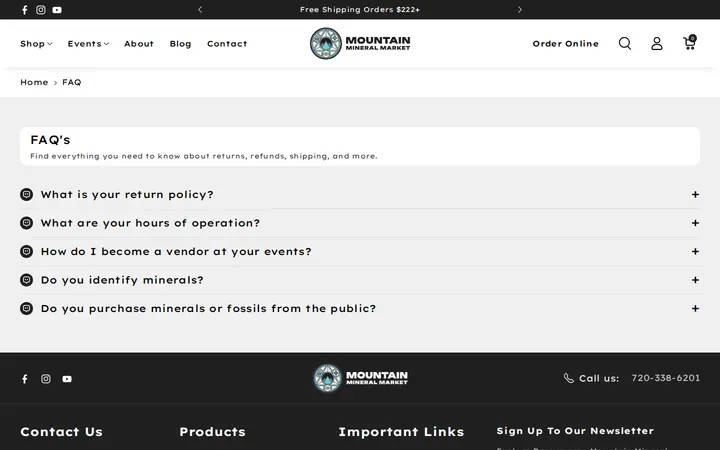720x450 pixels.
Task: Open the account user icon
Action: coord(657,44)
